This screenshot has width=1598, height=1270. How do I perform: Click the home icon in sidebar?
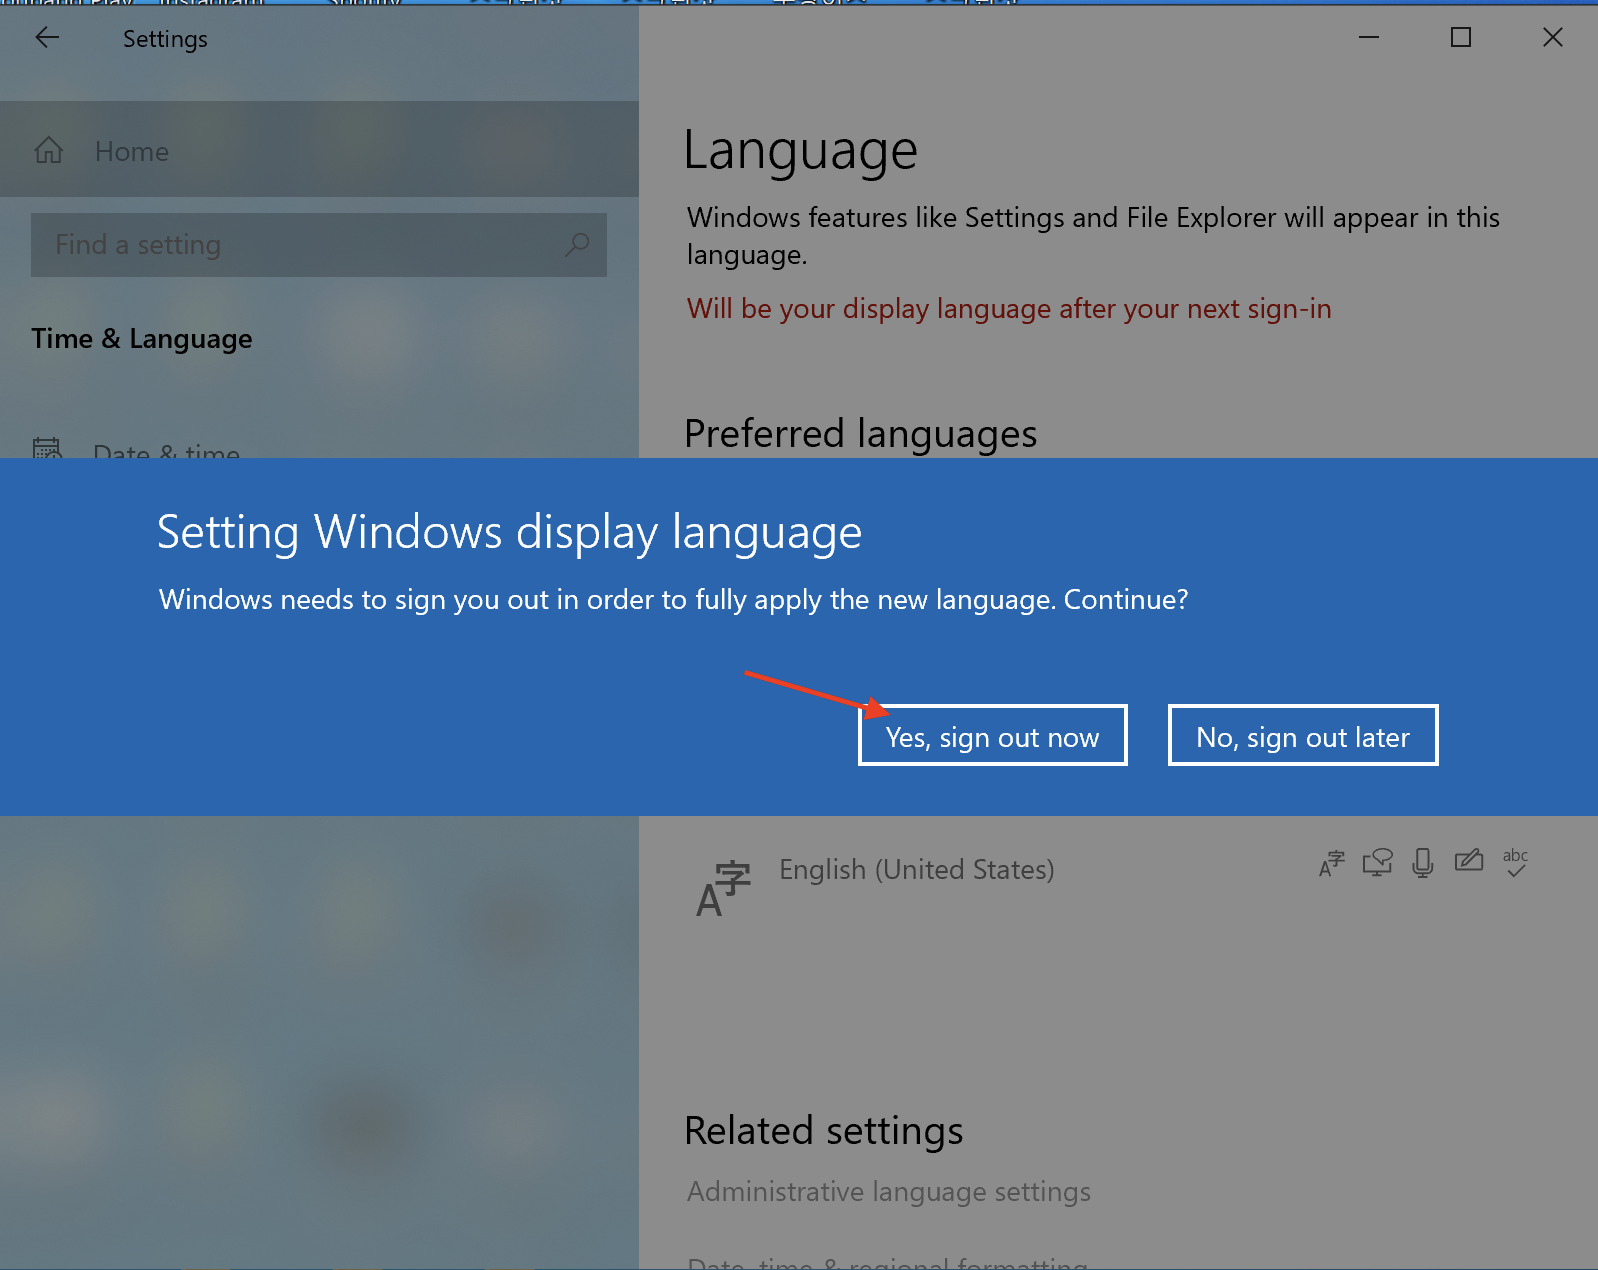tap(48, 151)
